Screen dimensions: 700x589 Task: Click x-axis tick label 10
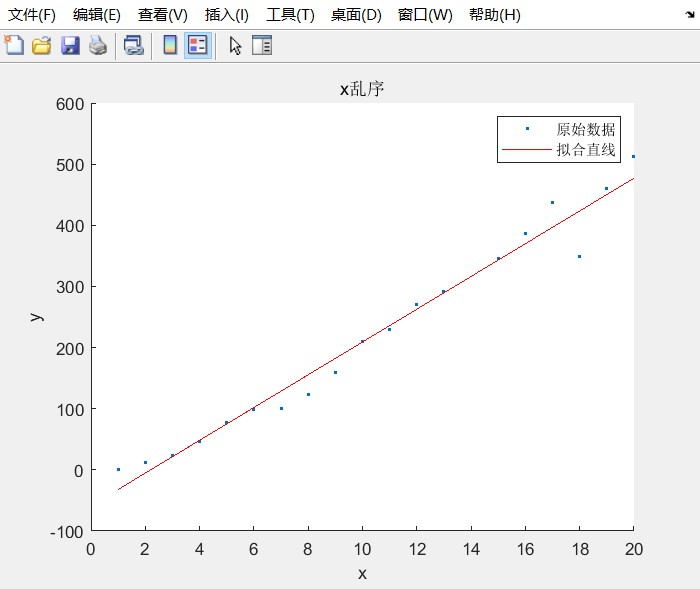tap(362, 549)
